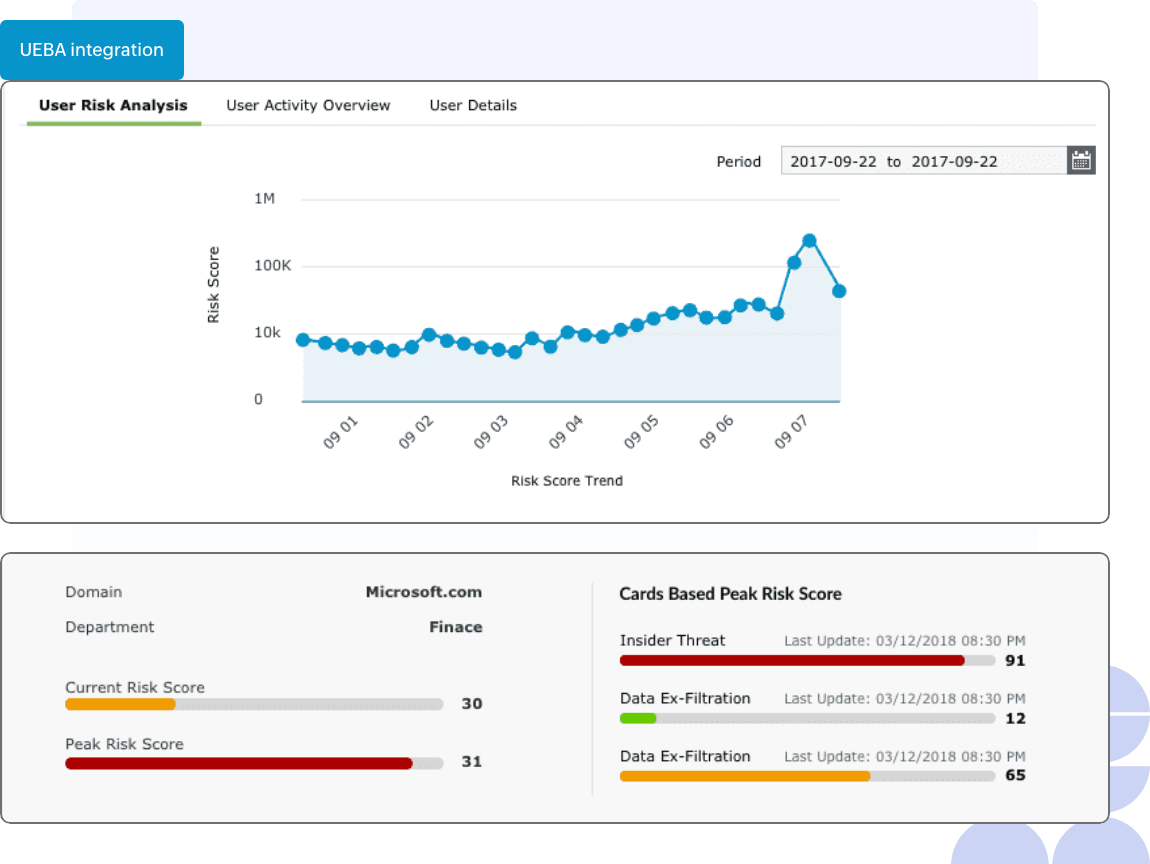This screenshot has height=864, width=1150.
Task: Open the User Details tab
Action: 473,105
